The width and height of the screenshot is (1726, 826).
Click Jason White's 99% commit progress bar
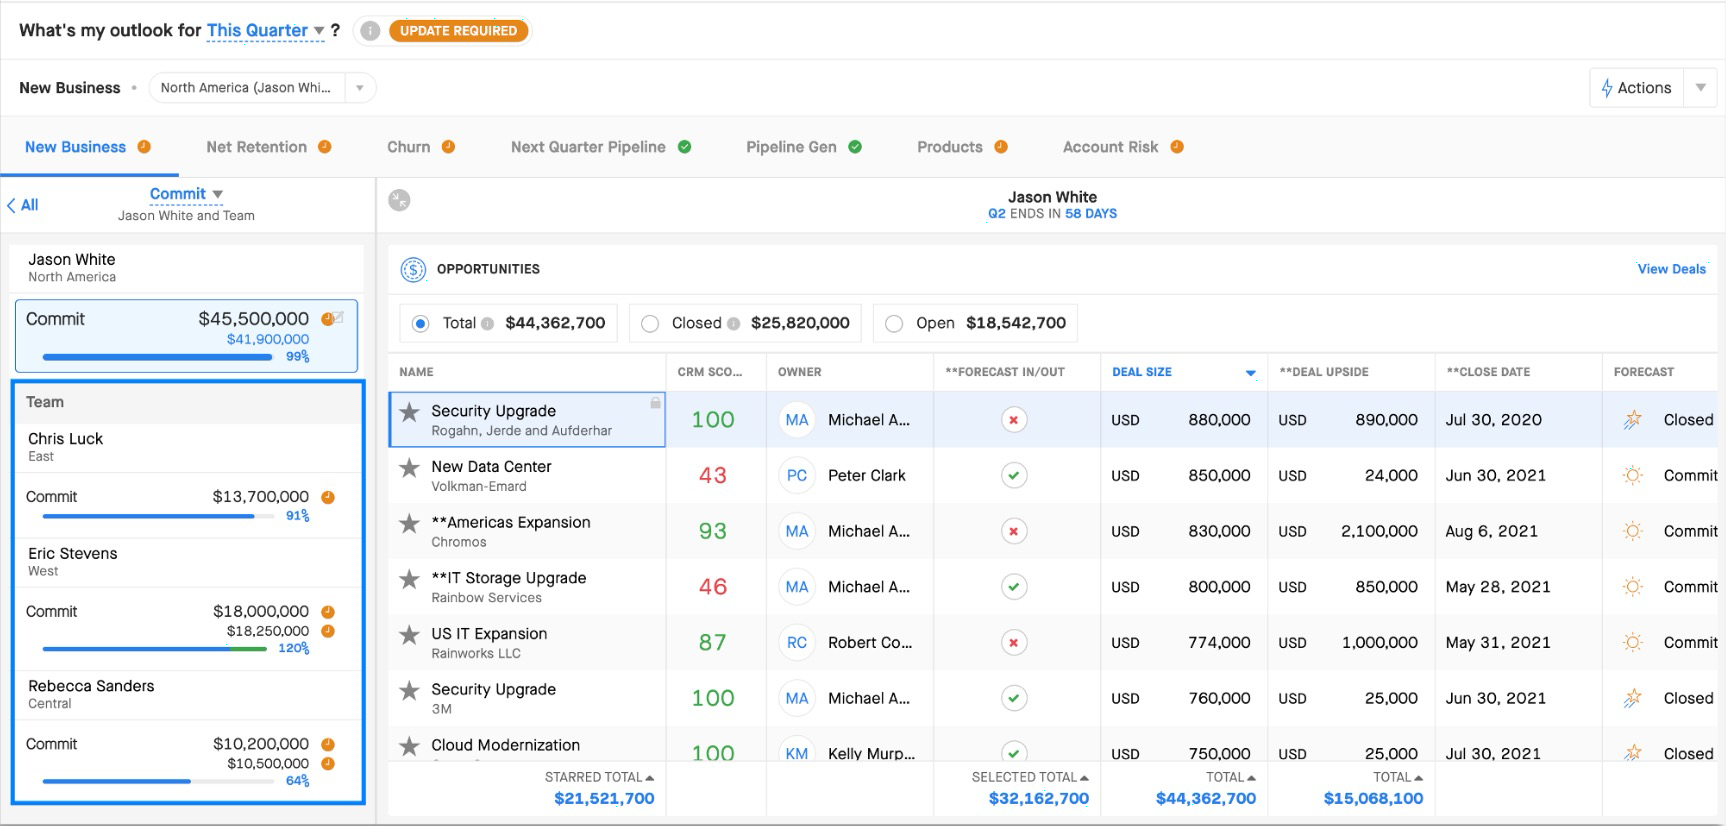click(x=158, y=357)
